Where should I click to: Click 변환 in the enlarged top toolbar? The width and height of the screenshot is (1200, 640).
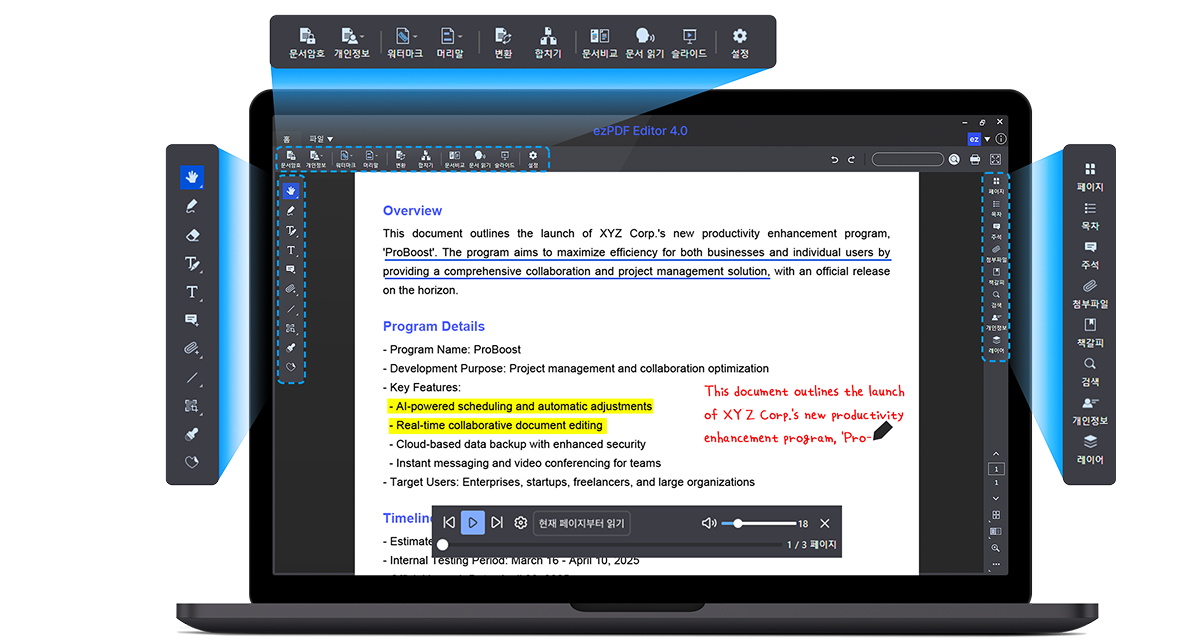click(503, 43)
